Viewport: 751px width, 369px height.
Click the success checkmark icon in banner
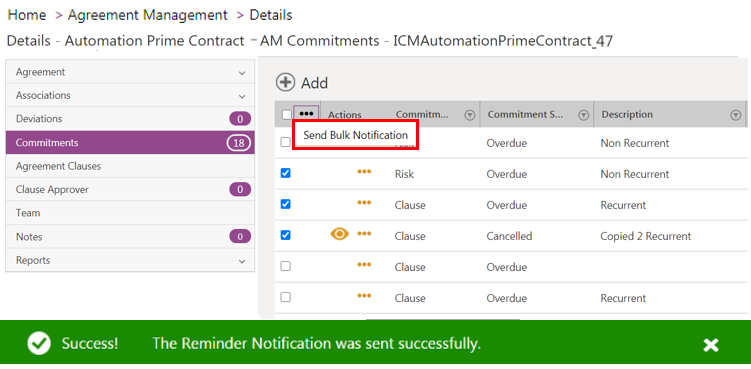point(39,344)
